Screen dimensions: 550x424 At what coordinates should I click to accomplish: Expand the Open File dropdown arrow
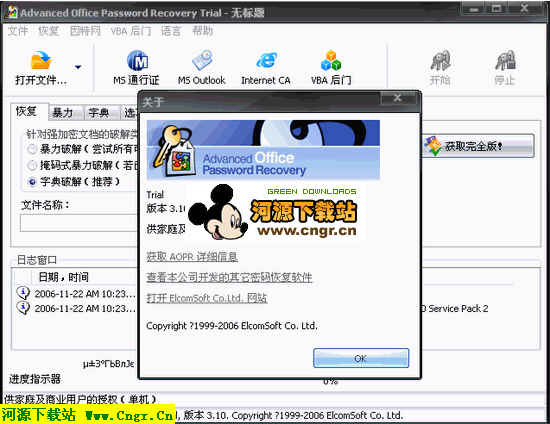78,67
